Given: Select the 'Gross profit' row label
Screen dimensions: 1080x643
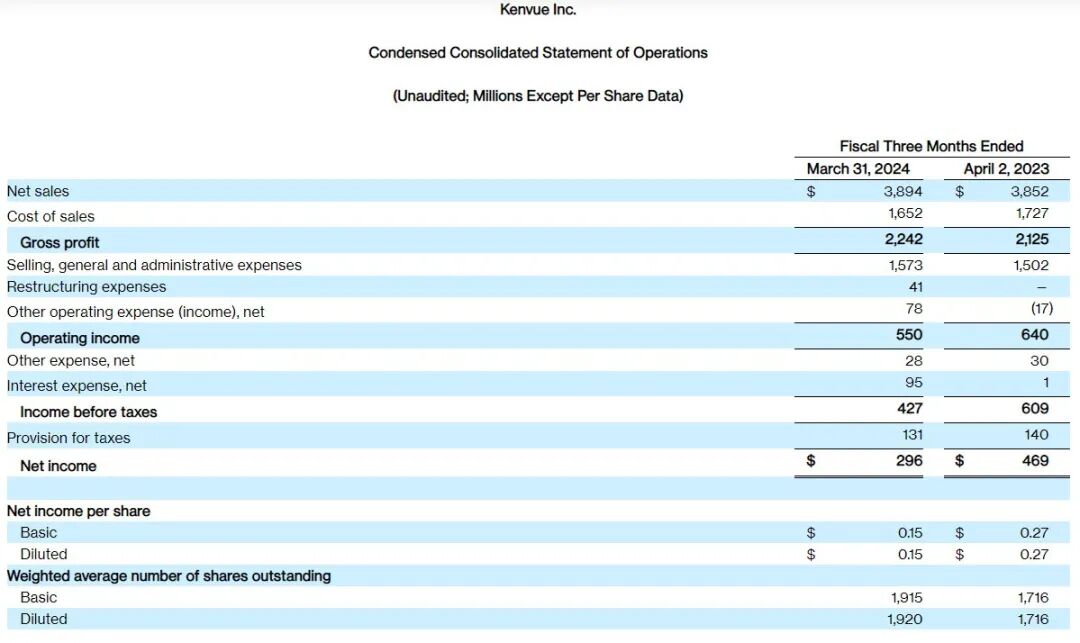Looking at the screenshot, I should 59,242.
